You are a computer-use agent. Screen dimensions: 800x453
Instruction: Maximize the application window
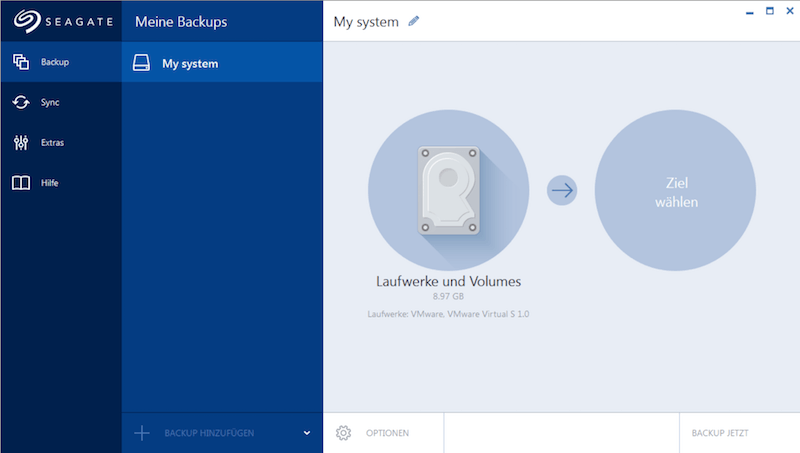(770, 11)
